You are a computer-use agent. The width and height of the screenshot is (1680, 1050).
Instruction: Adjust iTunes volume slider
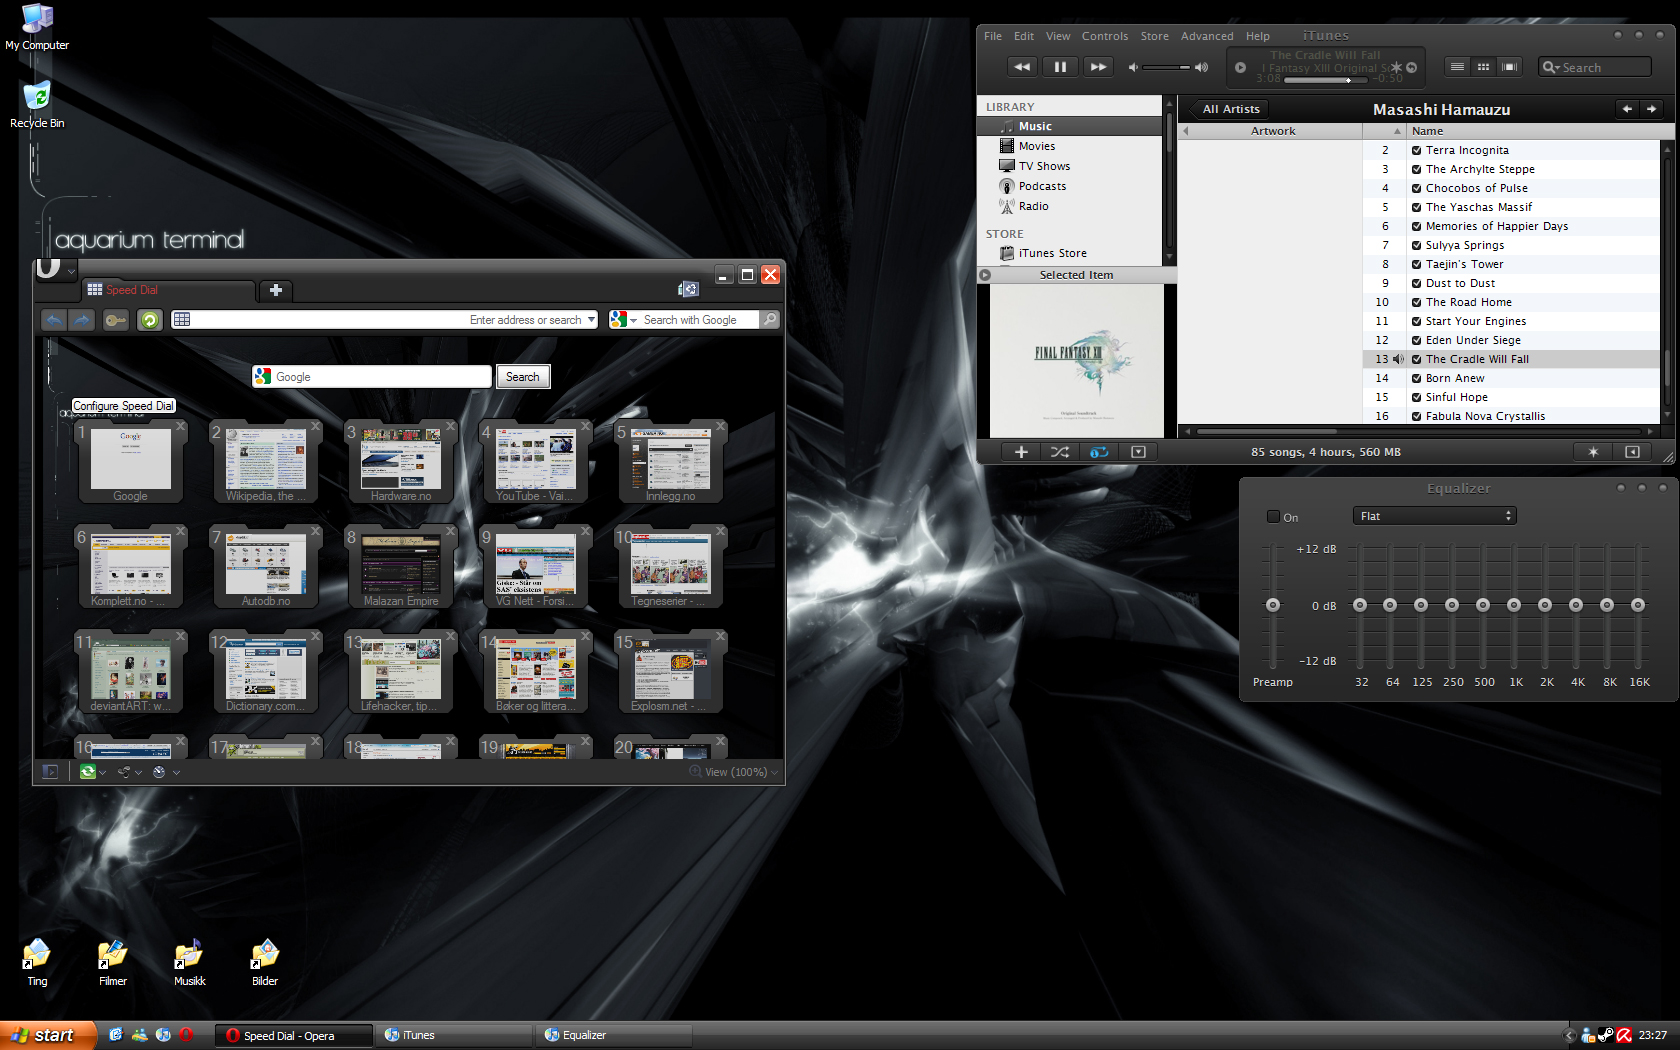[1167, 67]
